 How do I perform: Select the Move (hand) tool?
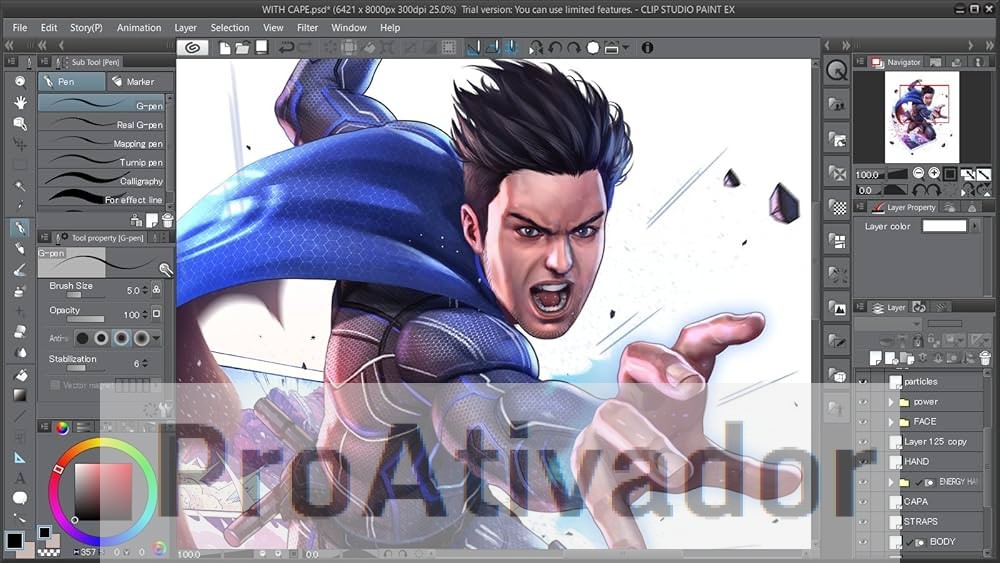[20, 102]
